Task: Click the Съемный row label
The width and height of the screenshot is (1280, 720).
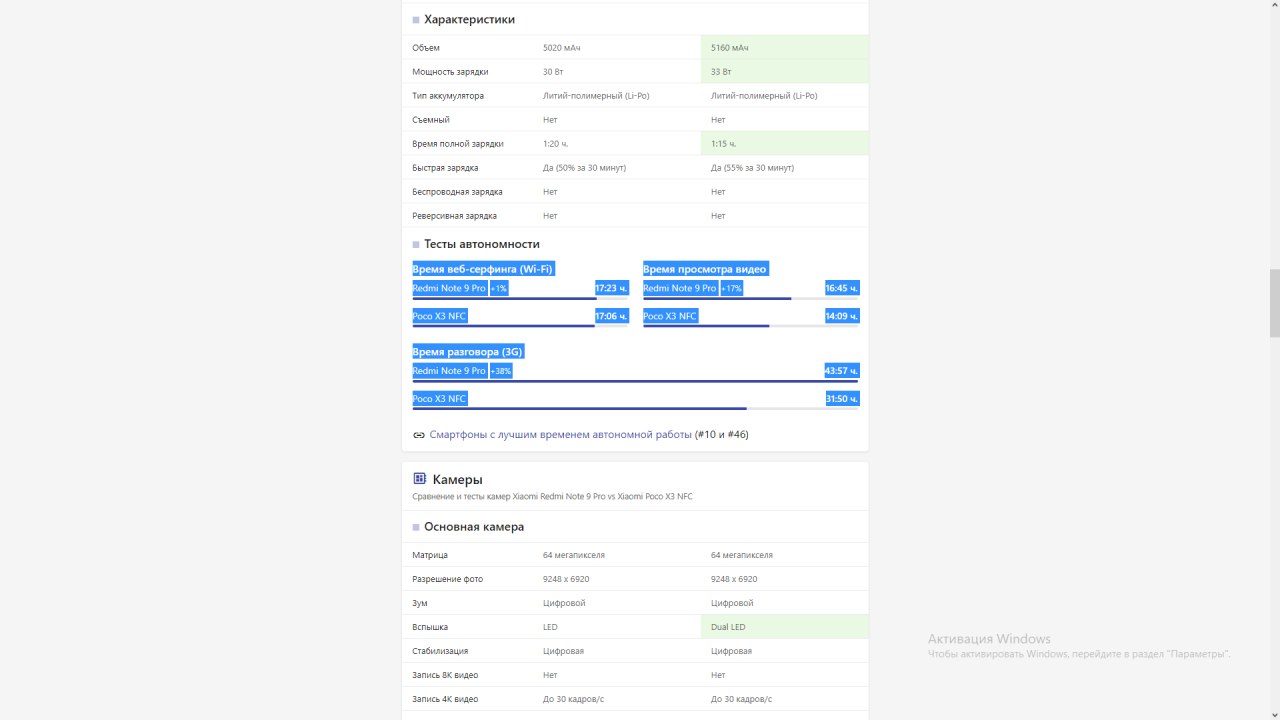Action: pyautogui.click(x=431, y=120)
